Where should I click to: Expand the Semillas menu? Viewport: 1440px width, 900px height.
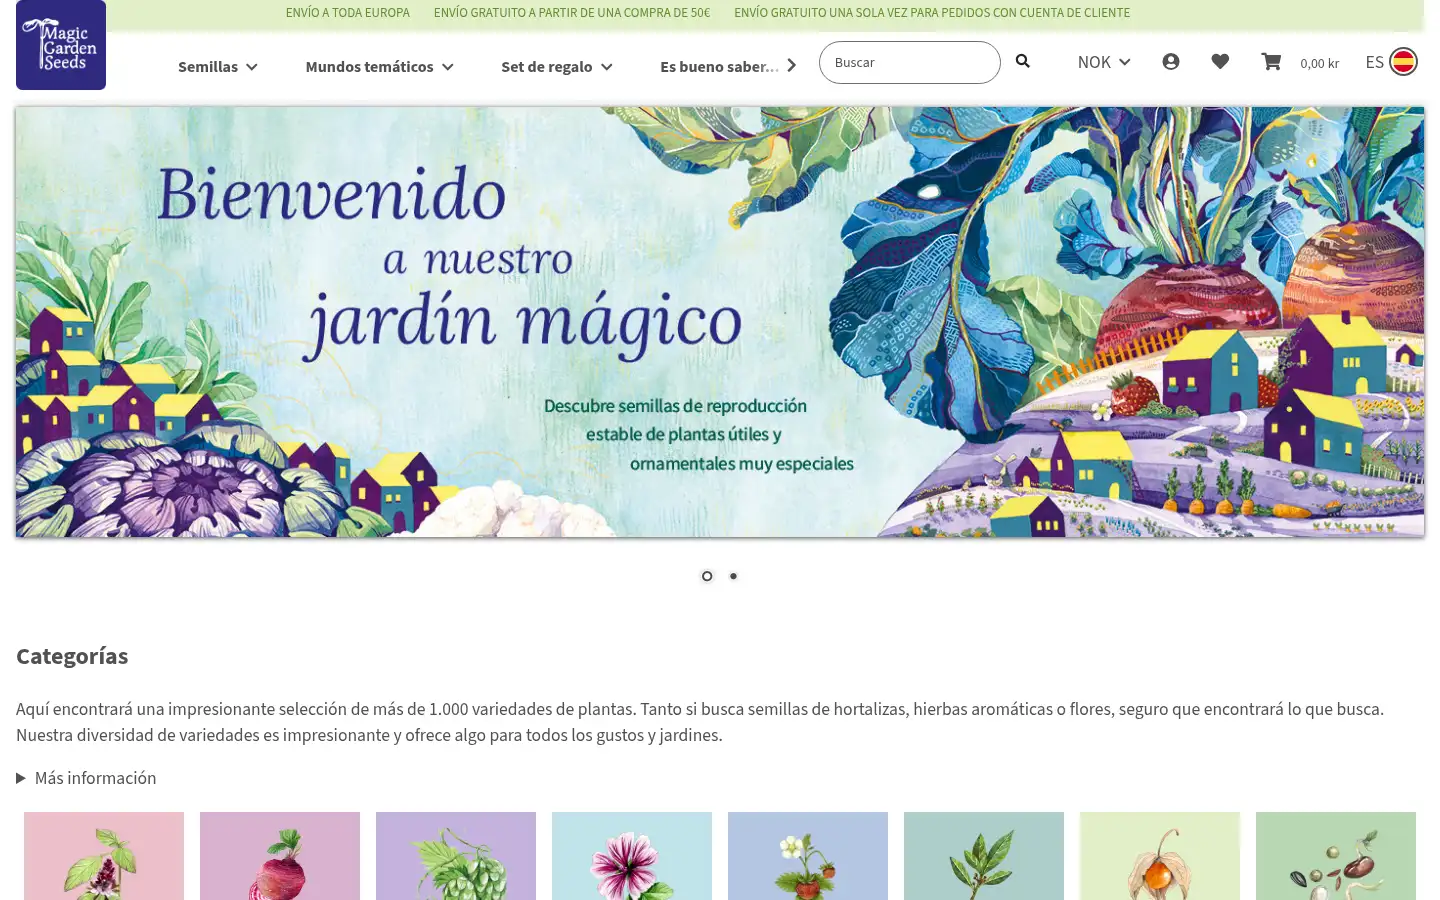tap(218, 67)
